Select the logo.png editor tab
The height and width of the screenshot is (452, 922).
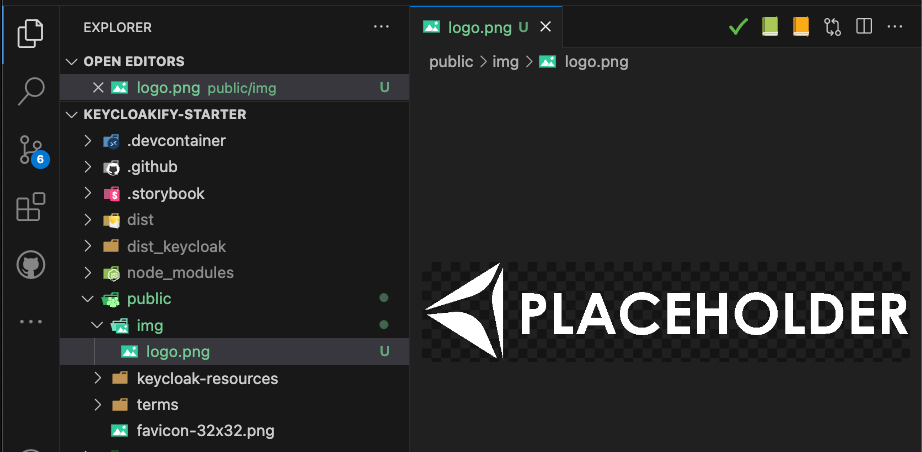click(475, 27)
